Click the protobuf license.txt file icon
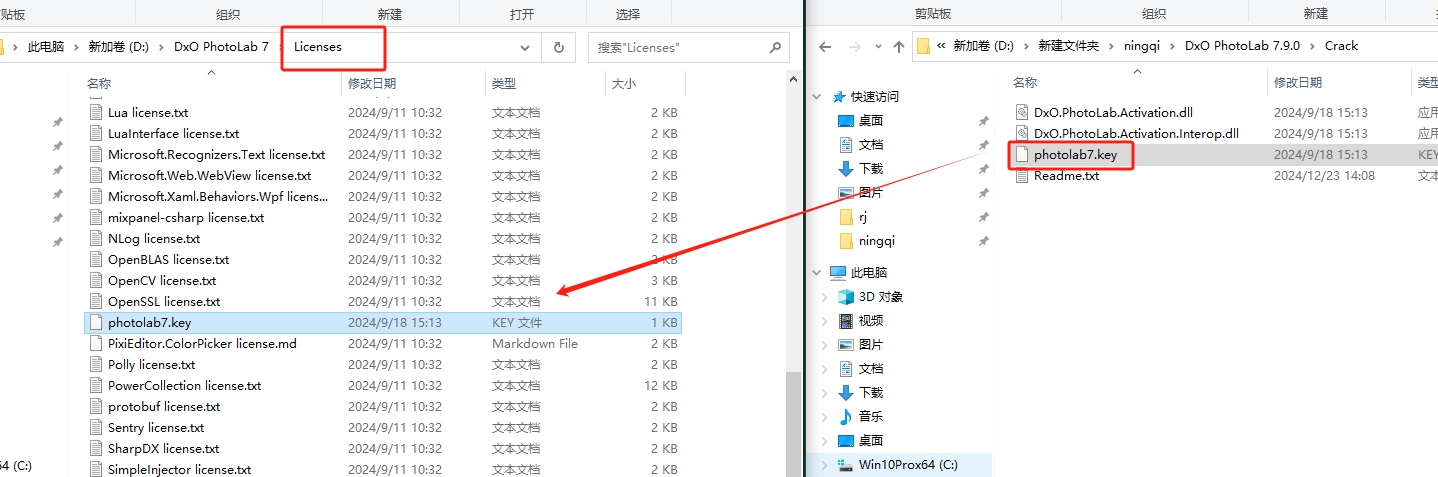 [x=96, y=406]
